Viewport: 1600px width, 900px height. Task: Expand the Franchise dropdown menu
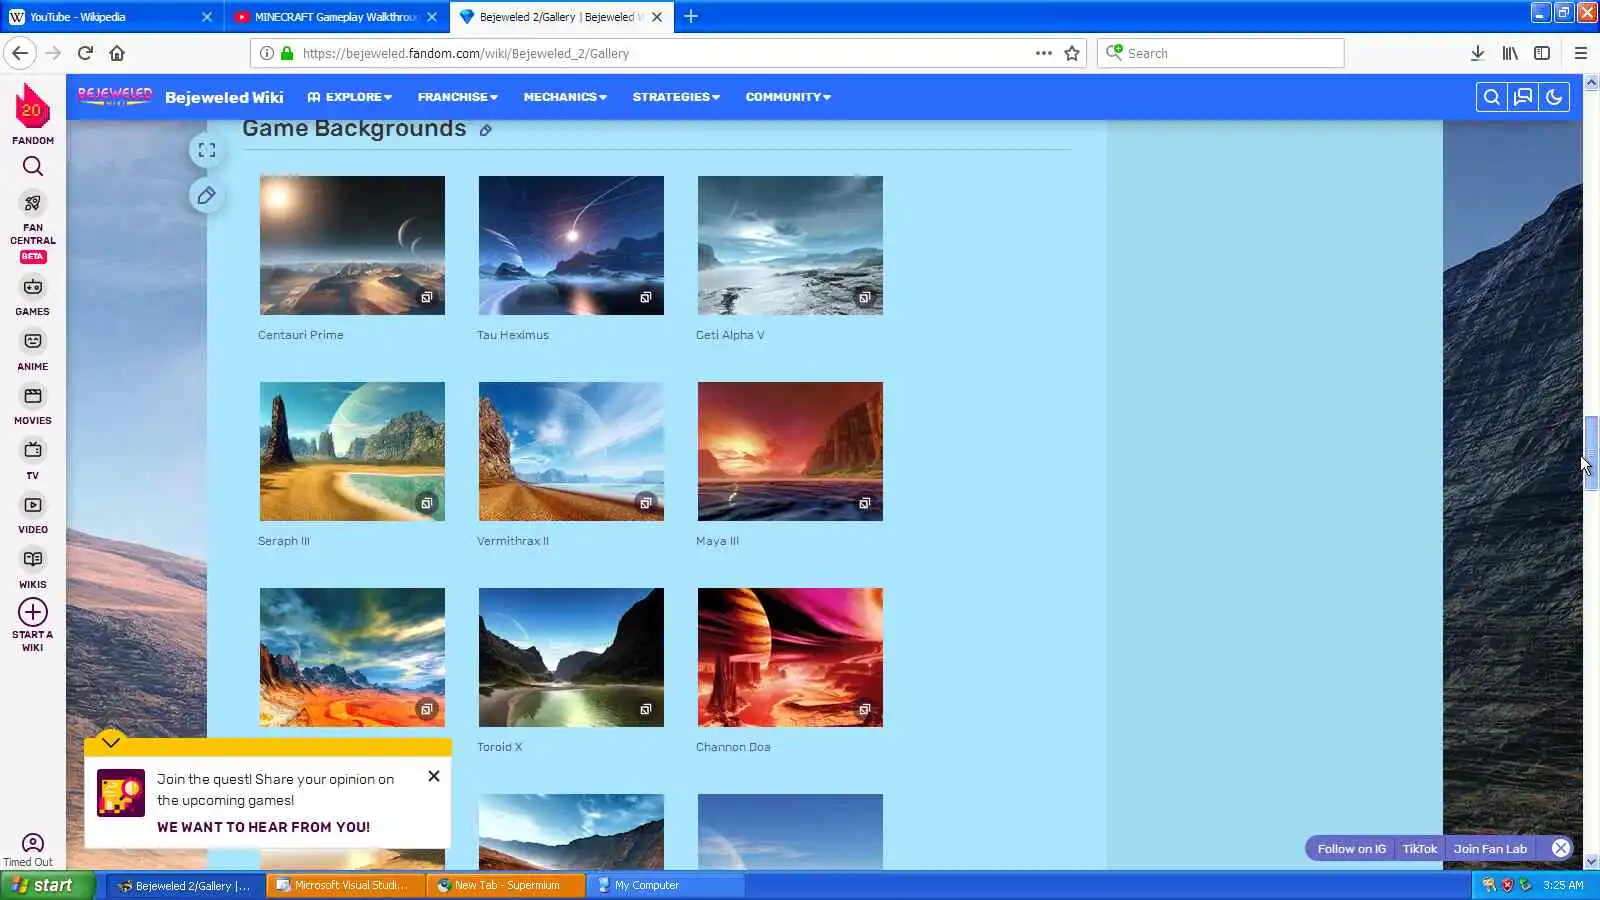tap(458, 97)
